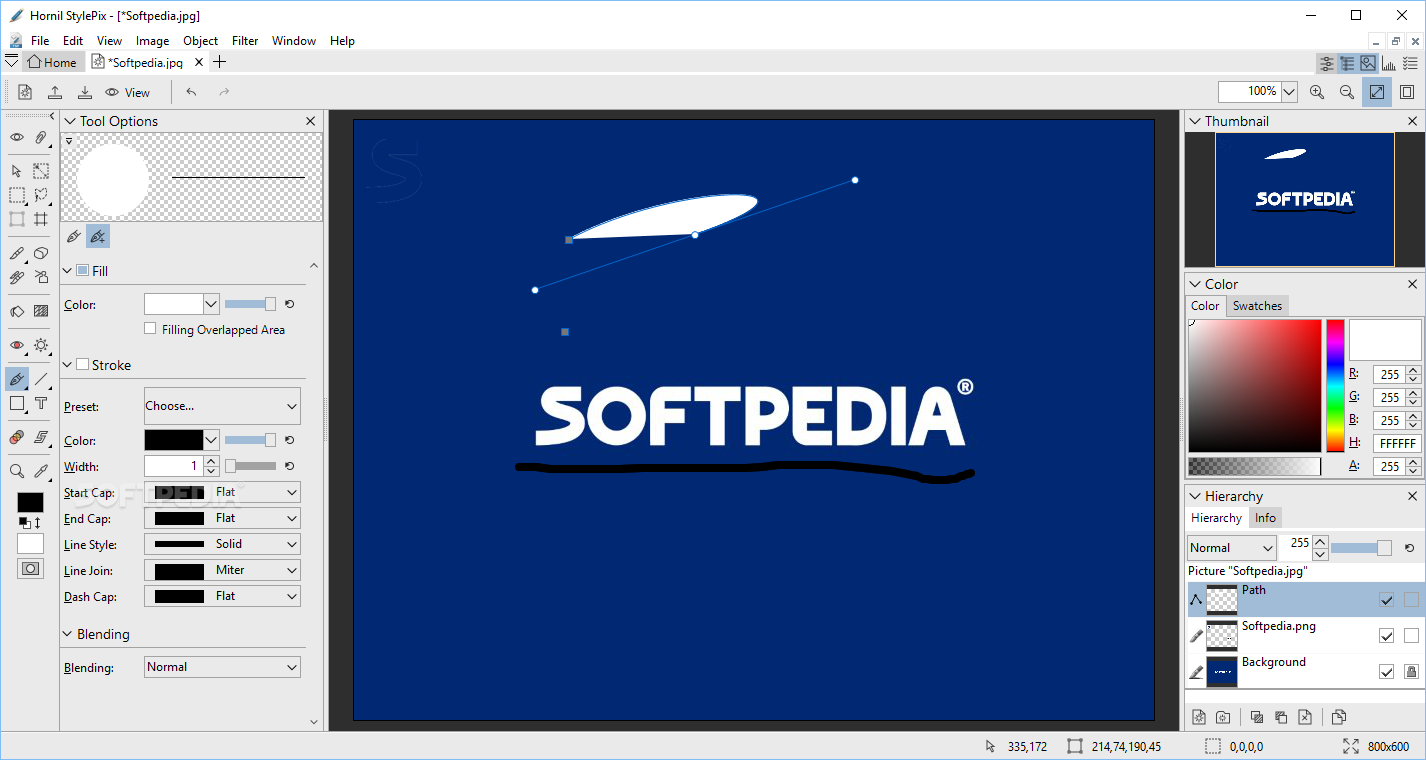
Task: Close the Tool Options panel
Action: 310,121
